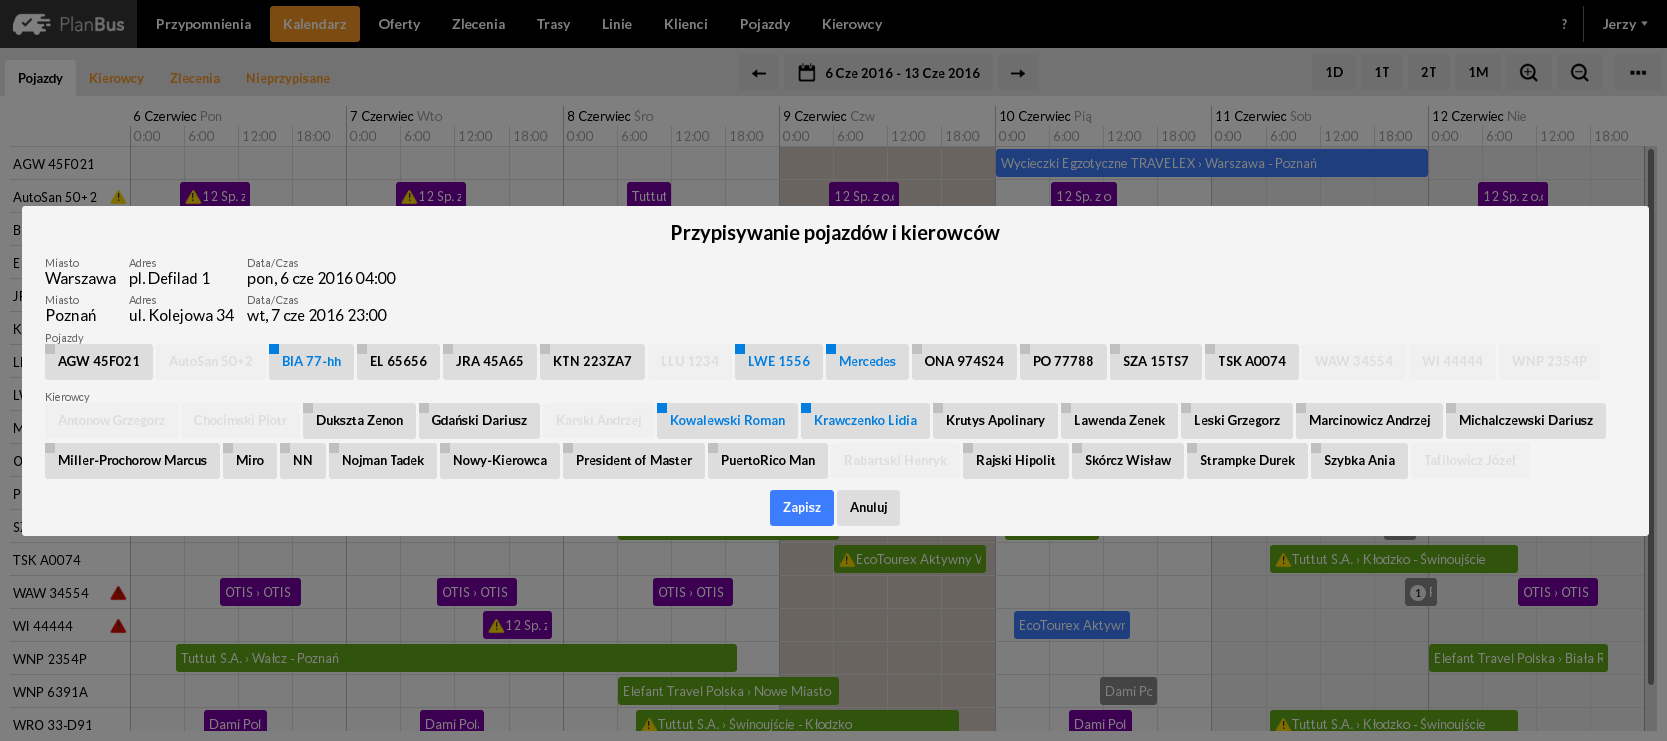Viewport: 1667px width, 741px height.
Task: Open Jerzy user dropdown
Action: click(1625, 24)
